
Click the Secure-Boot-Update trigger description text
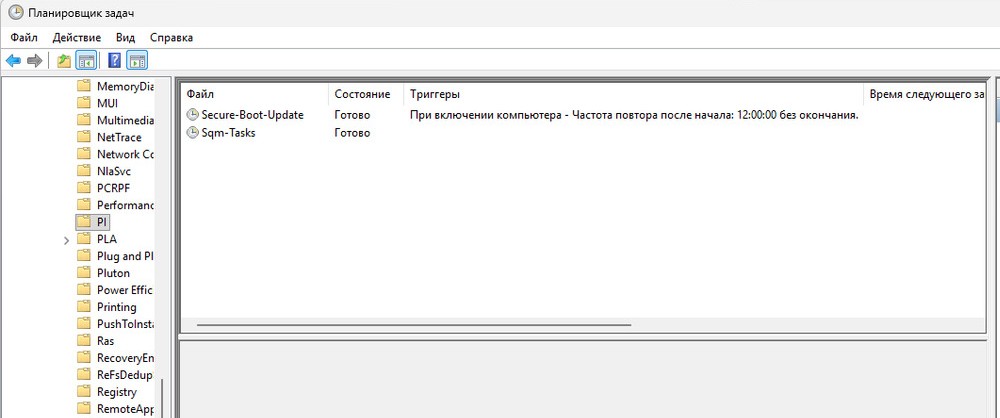pyautogui.click(x=634, y=116)
